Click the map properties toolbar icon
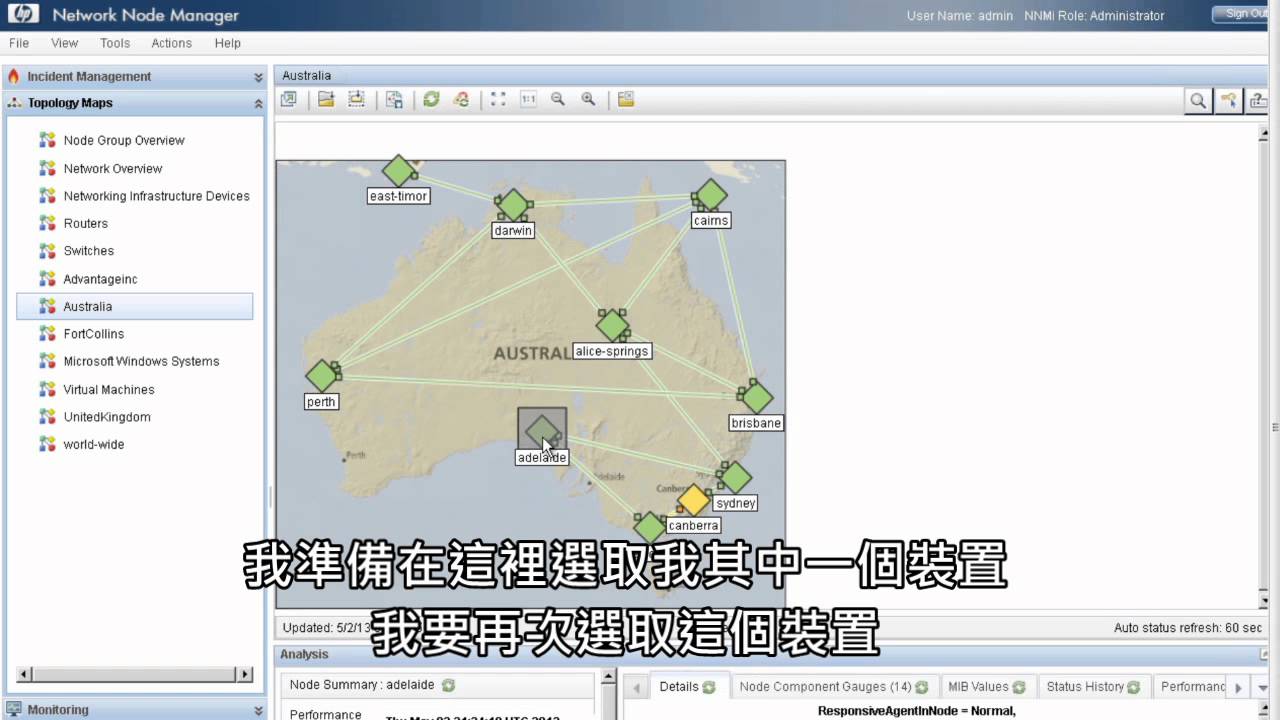Image resolution: width=1280 pixels, height=720 pixels. tap(395, 99)
